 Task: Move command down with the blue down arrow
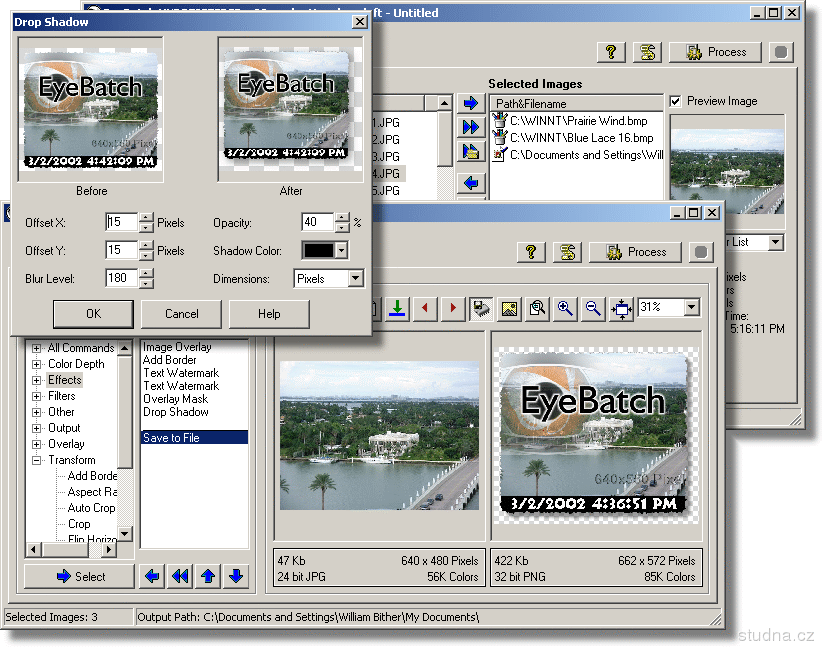236,576
